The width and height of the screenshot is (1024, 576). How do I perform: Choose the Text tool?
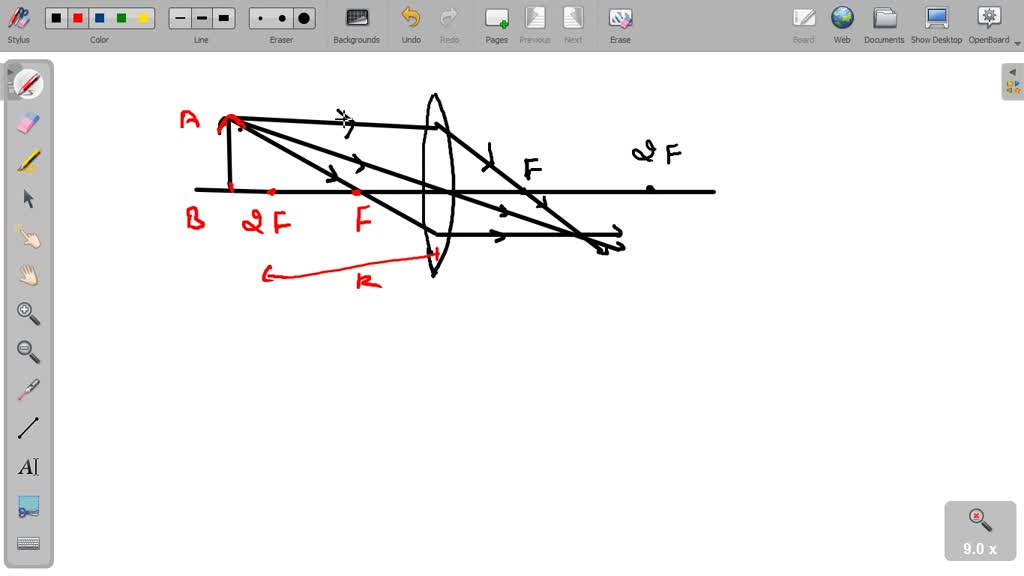27,466
